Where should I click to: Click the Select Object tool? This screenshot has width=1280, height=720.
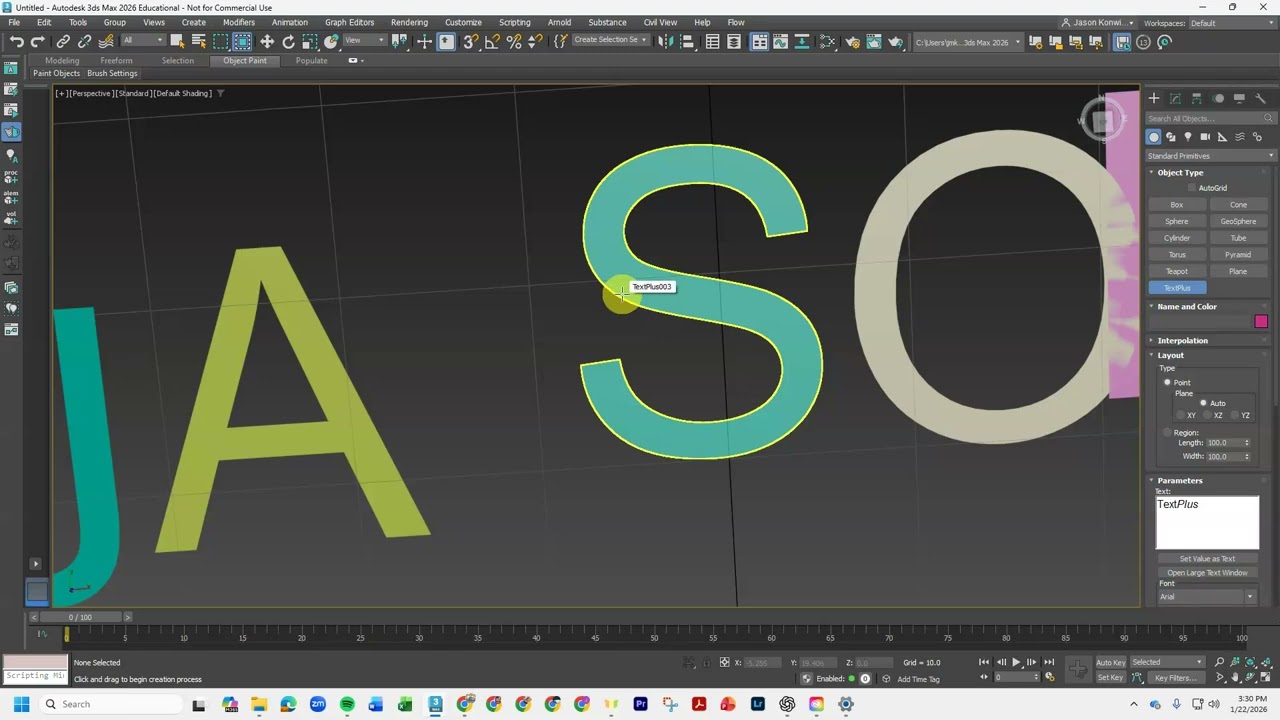click(x=177, y=42)
